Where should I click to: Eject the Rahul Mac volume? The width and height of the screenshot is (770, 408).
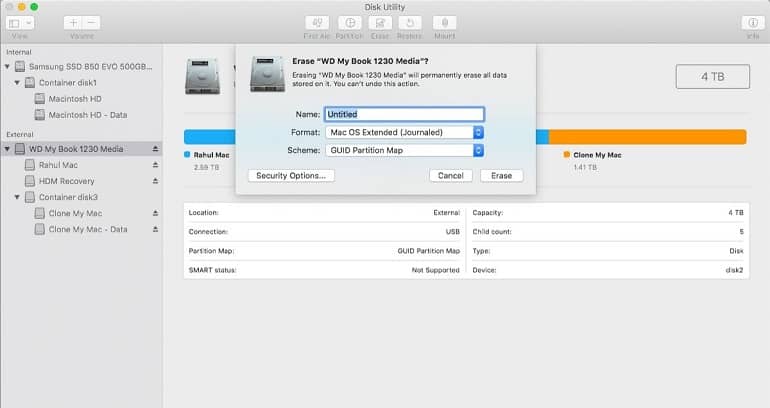tap(155, 165)
